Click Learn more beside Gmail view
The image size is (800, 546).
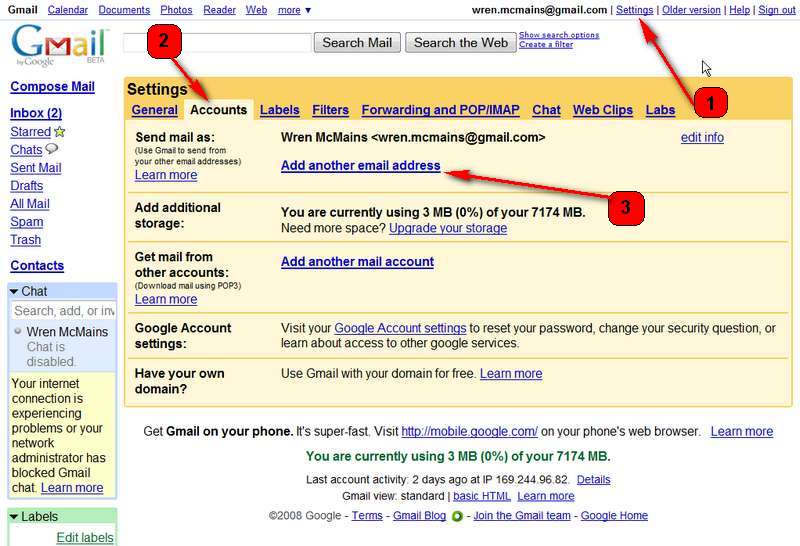tap(545, 496)
